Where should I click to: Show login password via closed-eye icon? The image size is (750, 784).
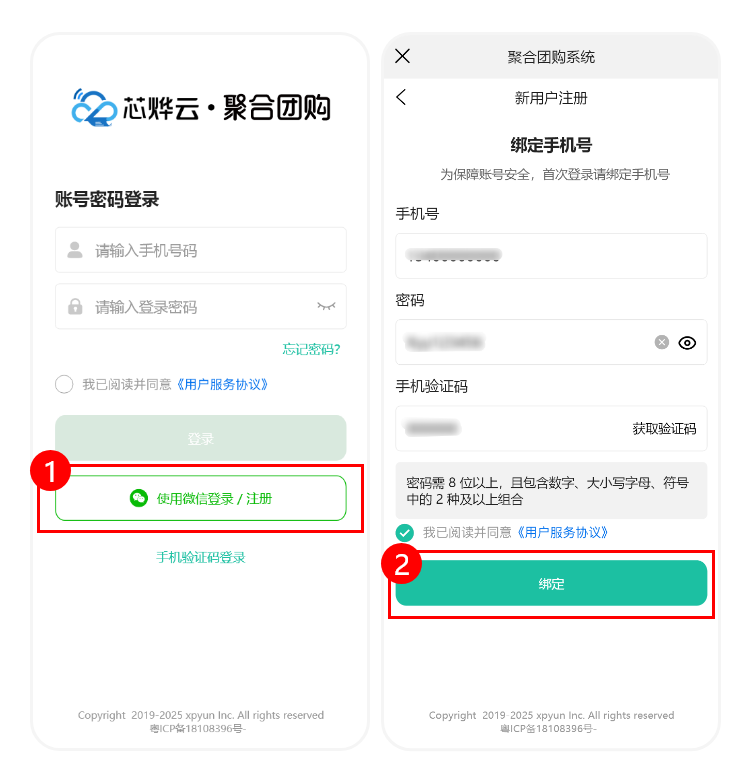coord(326,306)
